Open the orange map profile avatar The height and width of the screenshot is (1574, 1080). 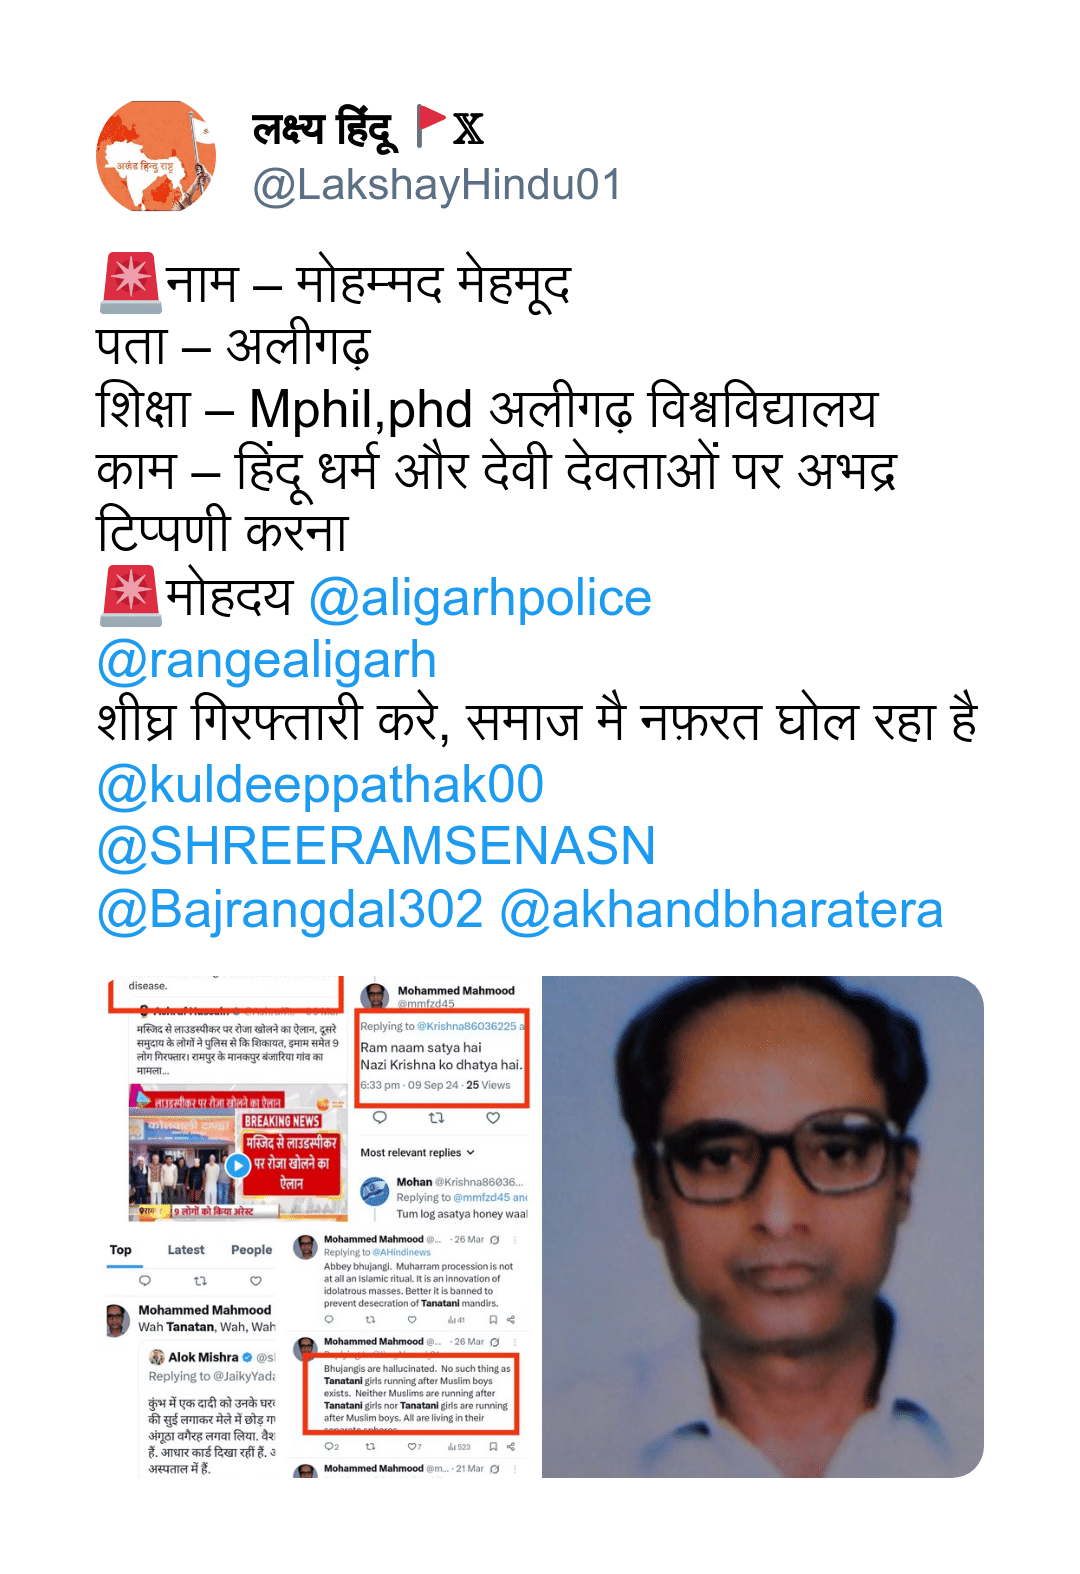[156, 156]
